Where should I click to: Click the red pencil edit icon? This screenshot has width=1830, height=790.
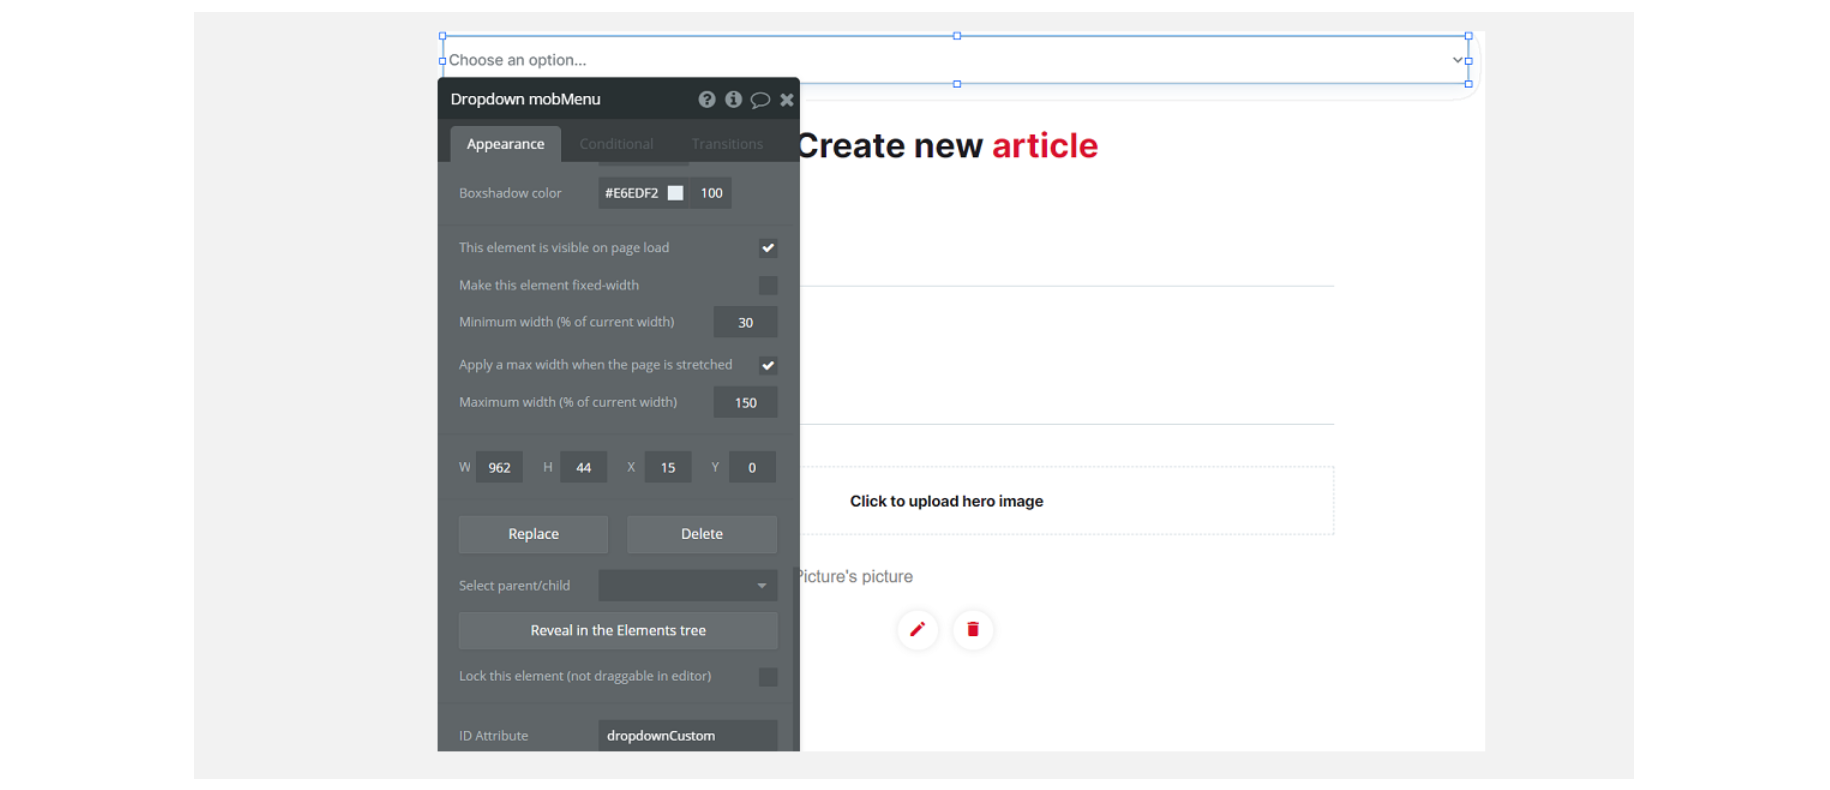pos(917,629)
